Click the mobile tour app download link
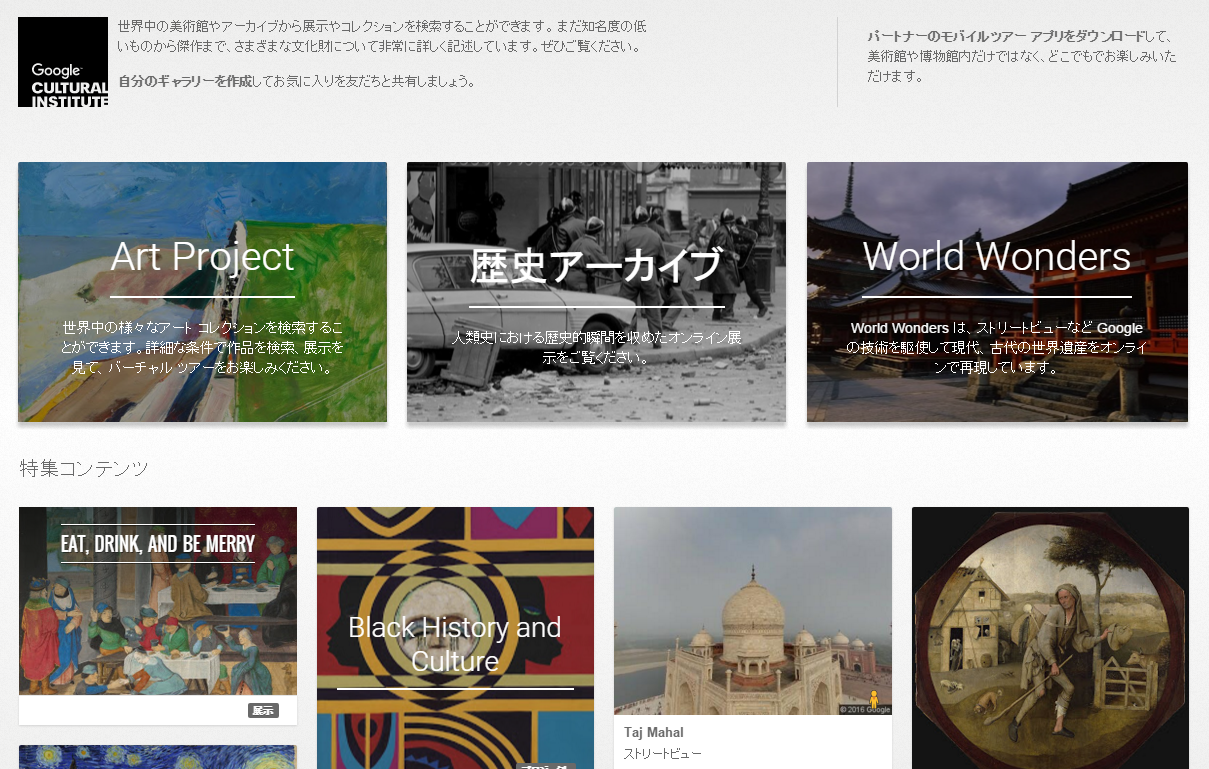Viewport: 1209px width, 769px height. point(1005,36)
